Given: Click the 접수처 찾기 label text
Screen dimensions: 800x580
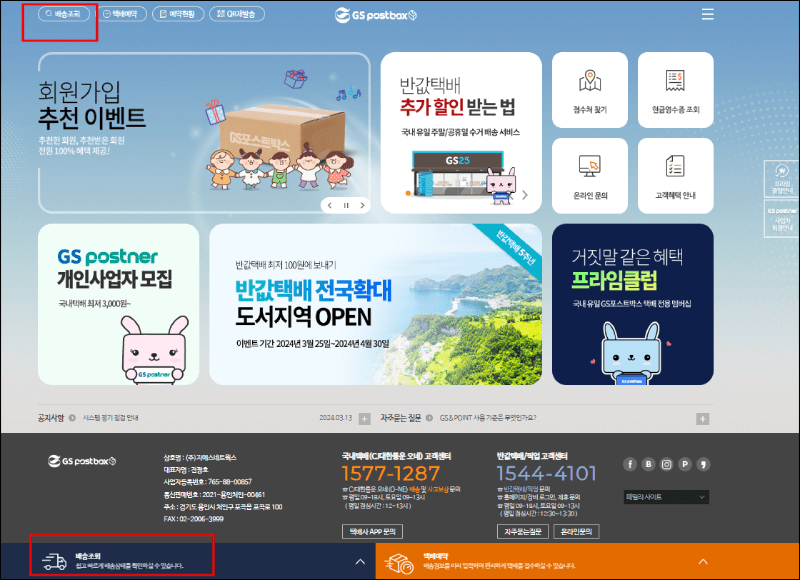Looking at the screenshot, I should (x=590, y=110).
